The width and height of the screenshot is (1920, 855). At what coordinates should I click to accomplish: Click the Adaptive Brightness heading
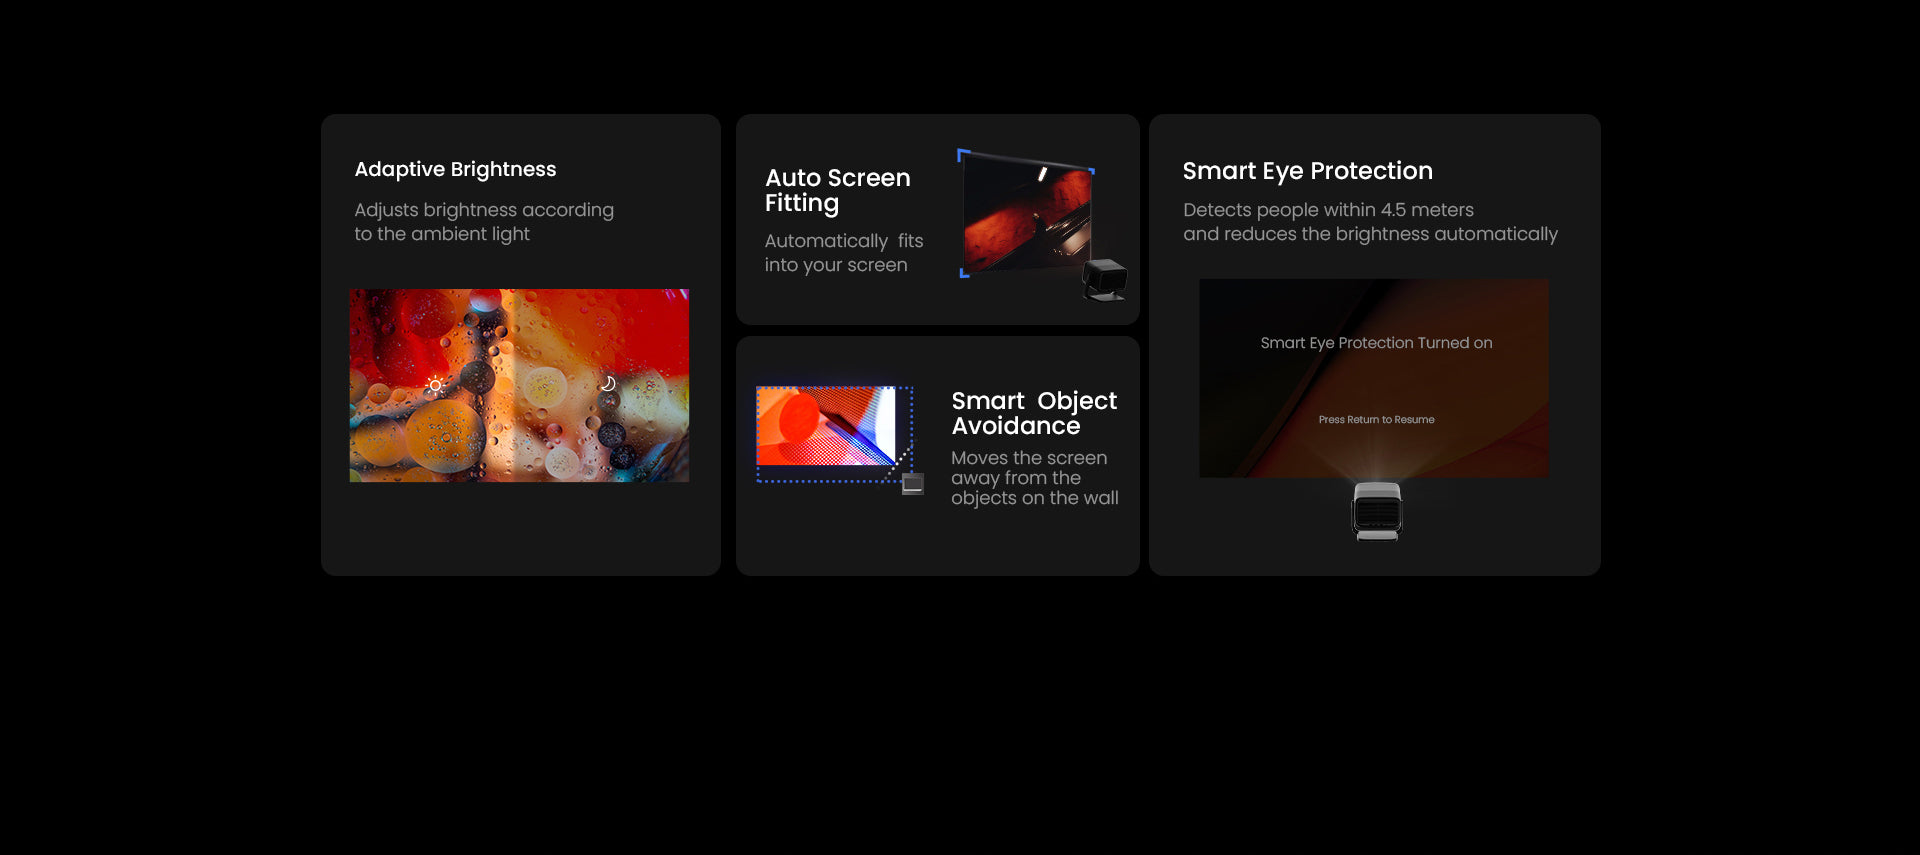click(x=455, y=169)
